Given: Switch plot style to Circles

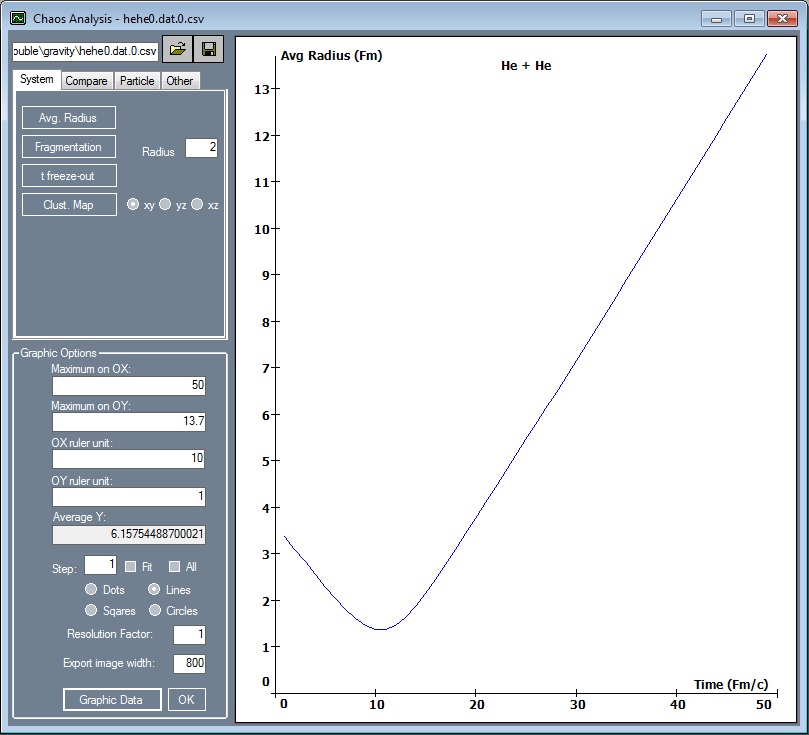Looking at the screenshot, I should pyautogui.click(x=155, y=610).
